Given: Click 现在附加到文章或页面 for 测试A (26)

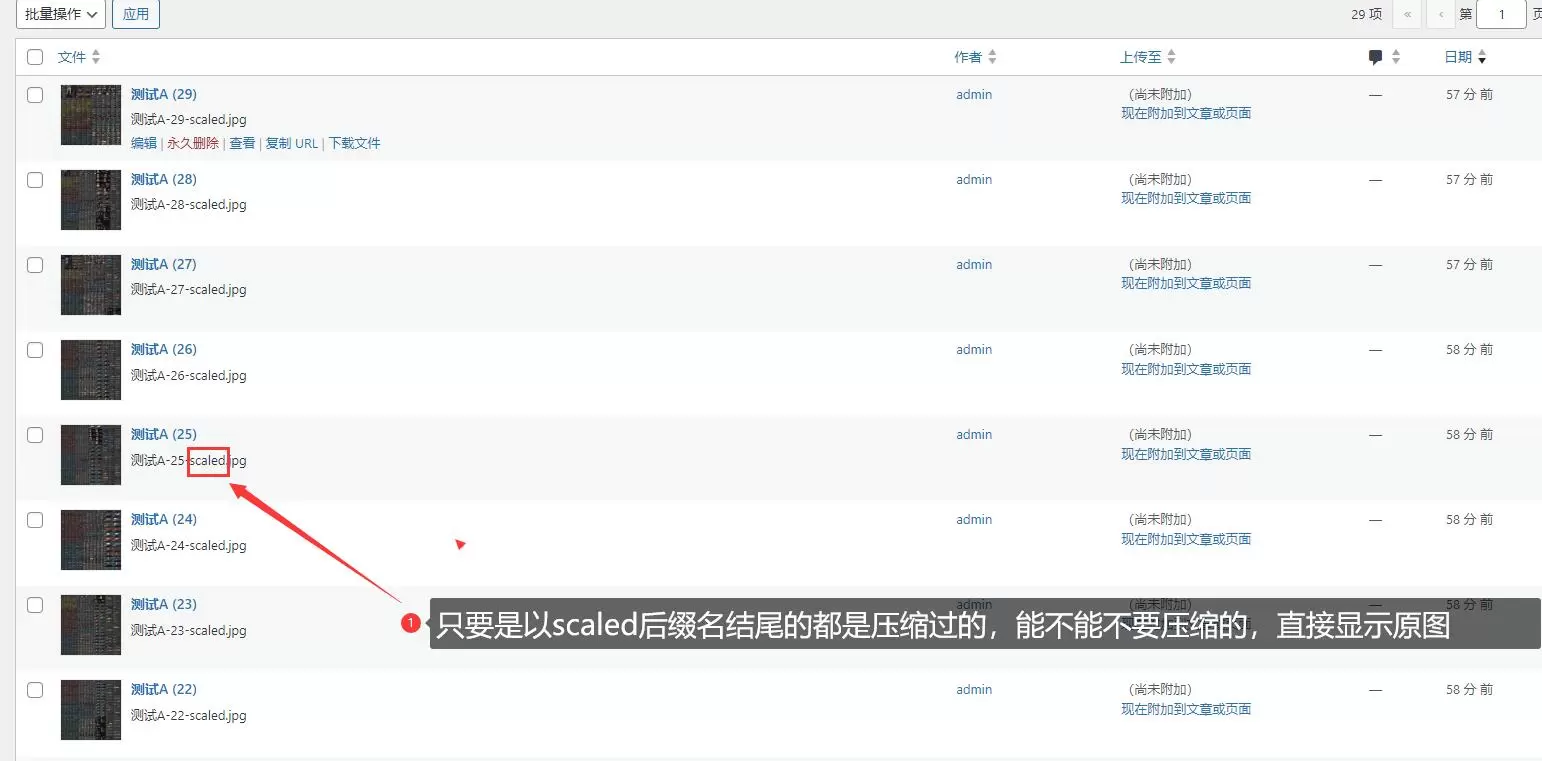Looking at the screenshot, I should tap(1186, 369).
